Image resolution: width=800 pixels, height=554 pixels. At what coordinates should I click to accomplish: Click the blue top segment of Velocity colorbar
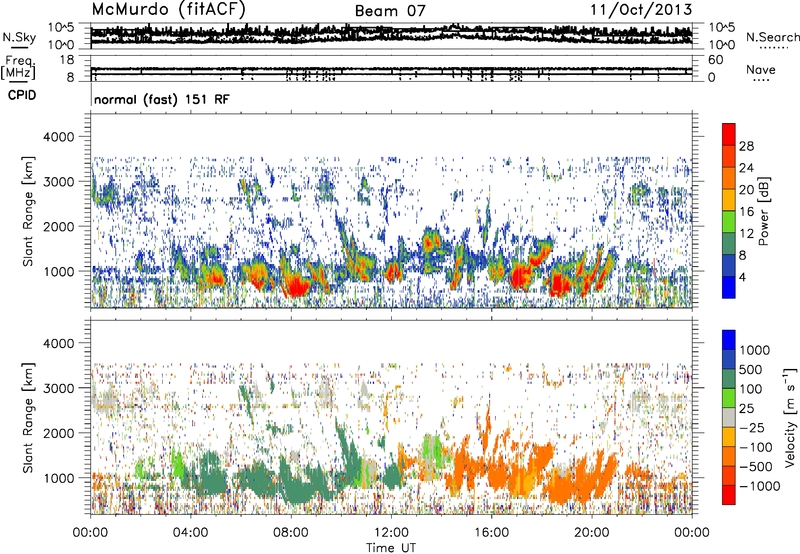pos(729,340)
